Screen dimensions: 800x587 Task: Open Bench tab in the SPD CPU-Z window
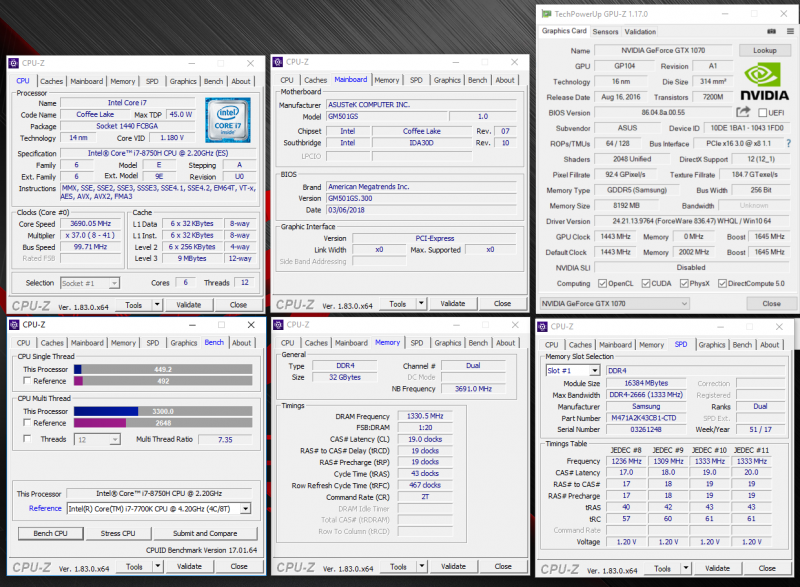pos(742,345)
